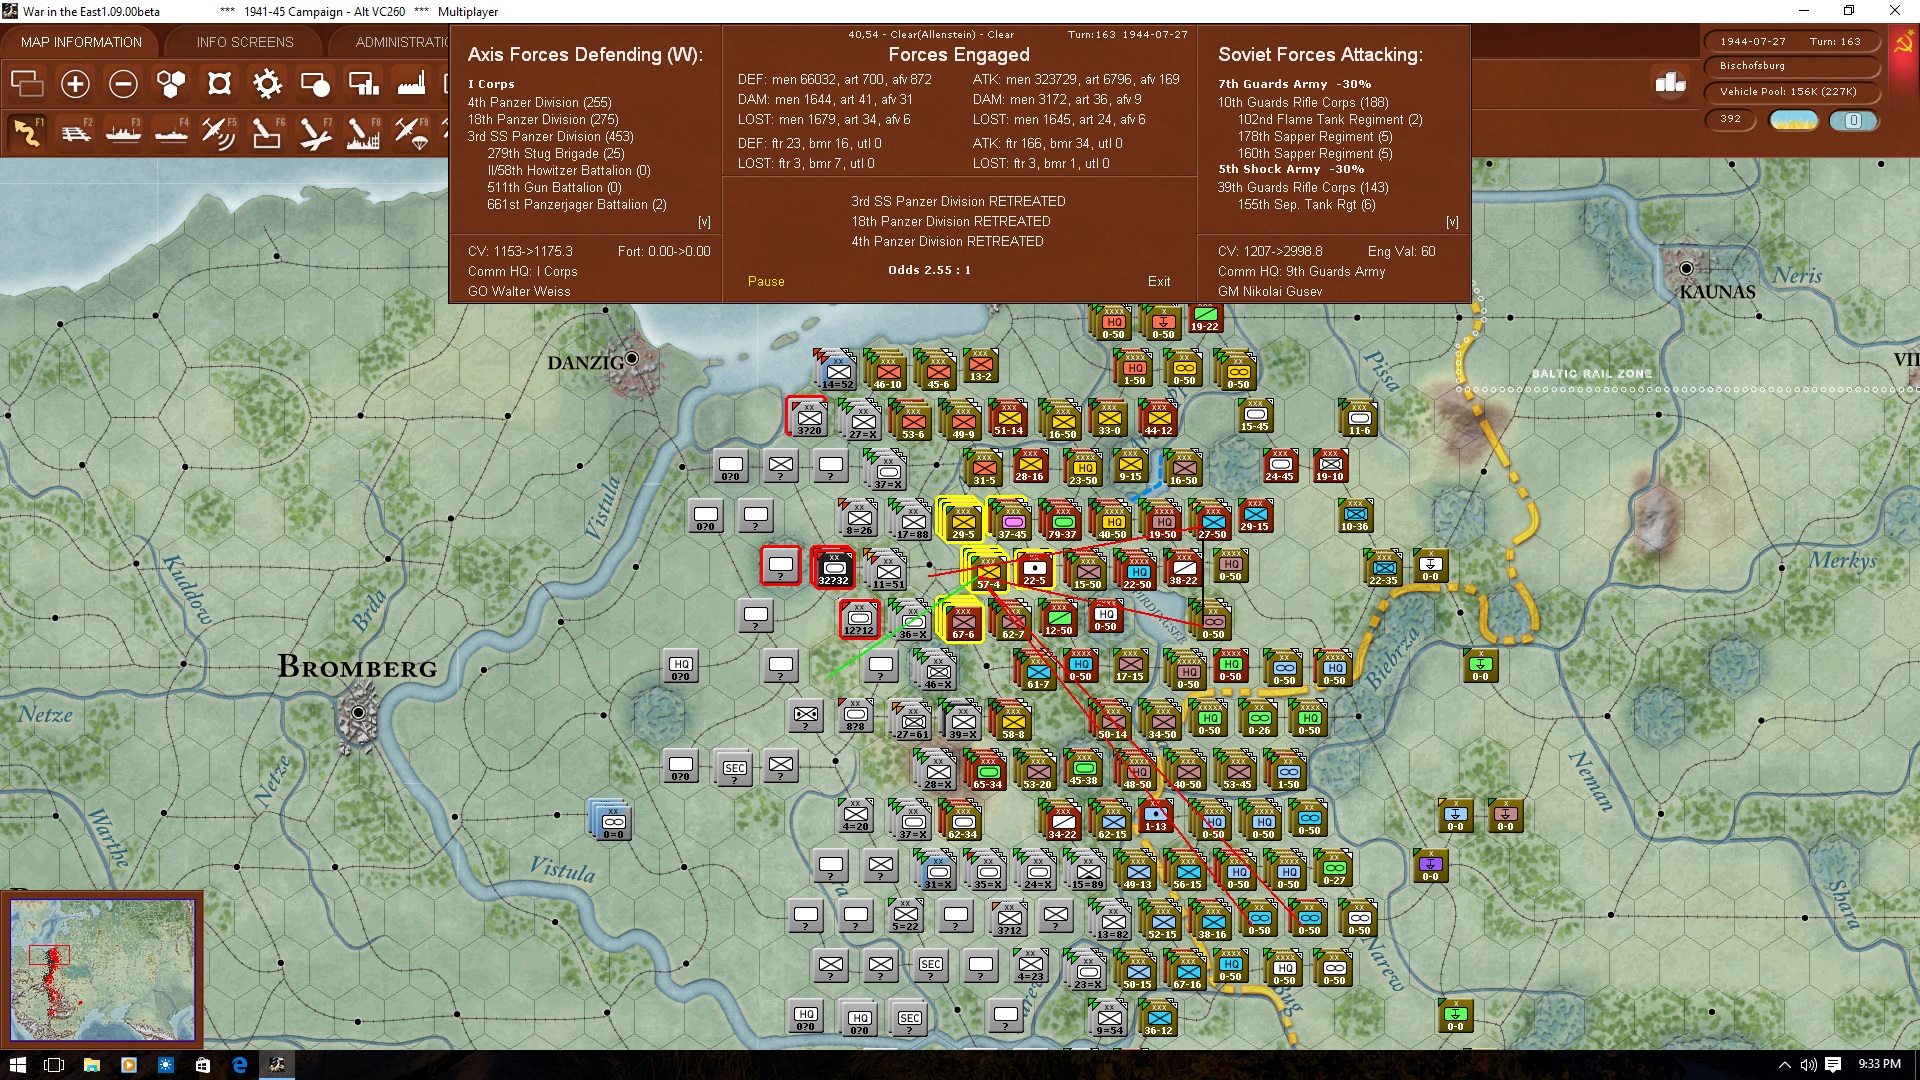
Task: Select the highlighted 67-6 Soviet counter
Action: [x=962, y=620]
